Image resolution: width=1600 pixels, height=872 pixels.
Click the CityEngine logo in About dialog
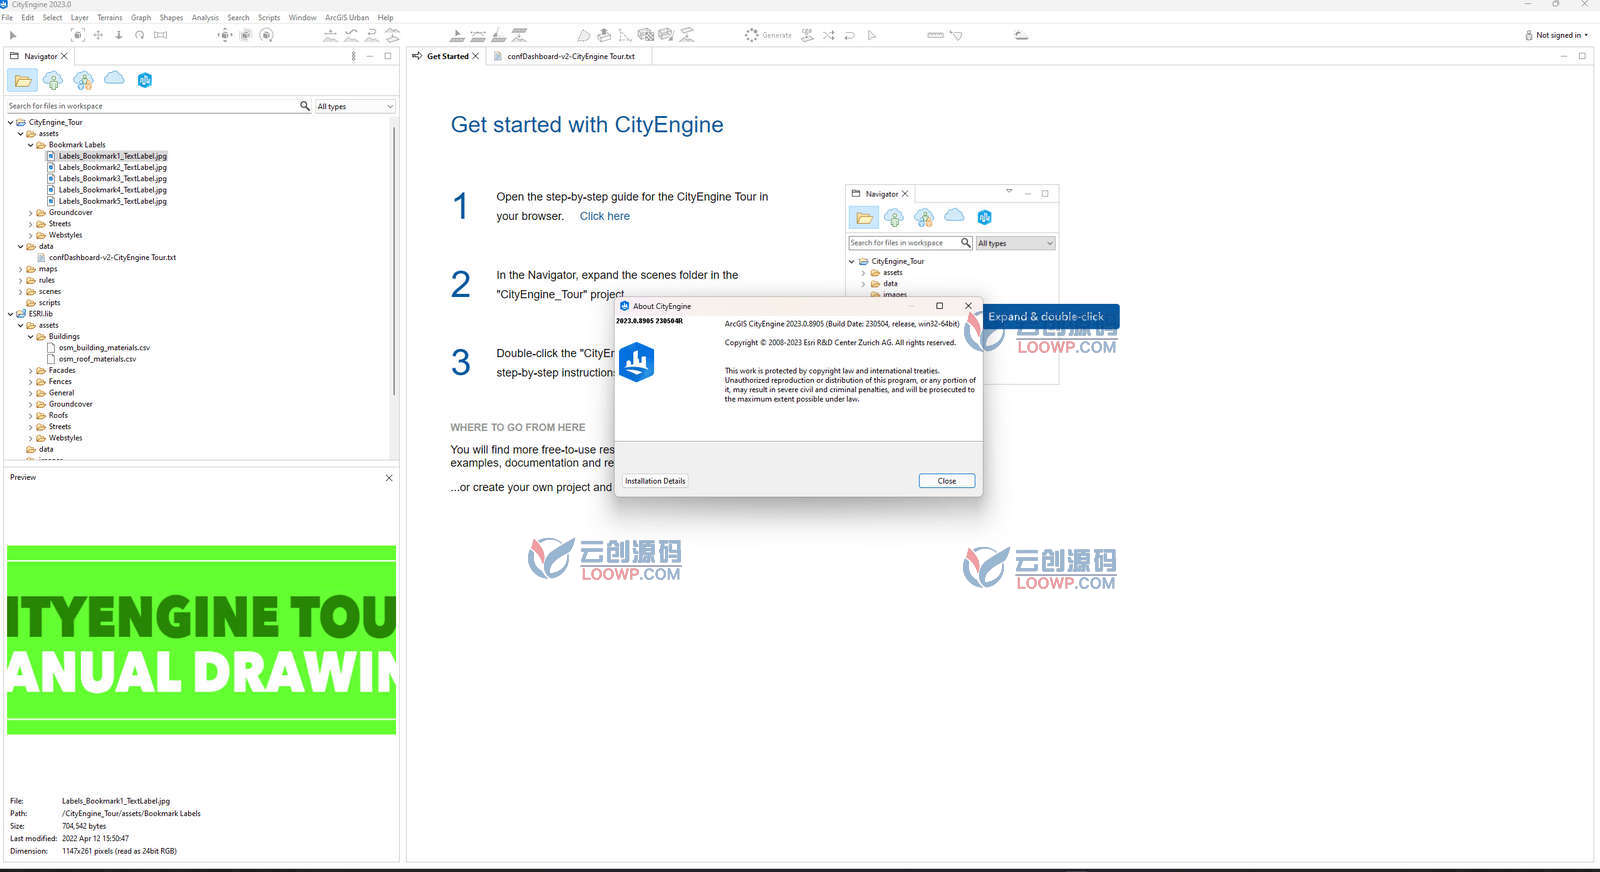point(636,362)
